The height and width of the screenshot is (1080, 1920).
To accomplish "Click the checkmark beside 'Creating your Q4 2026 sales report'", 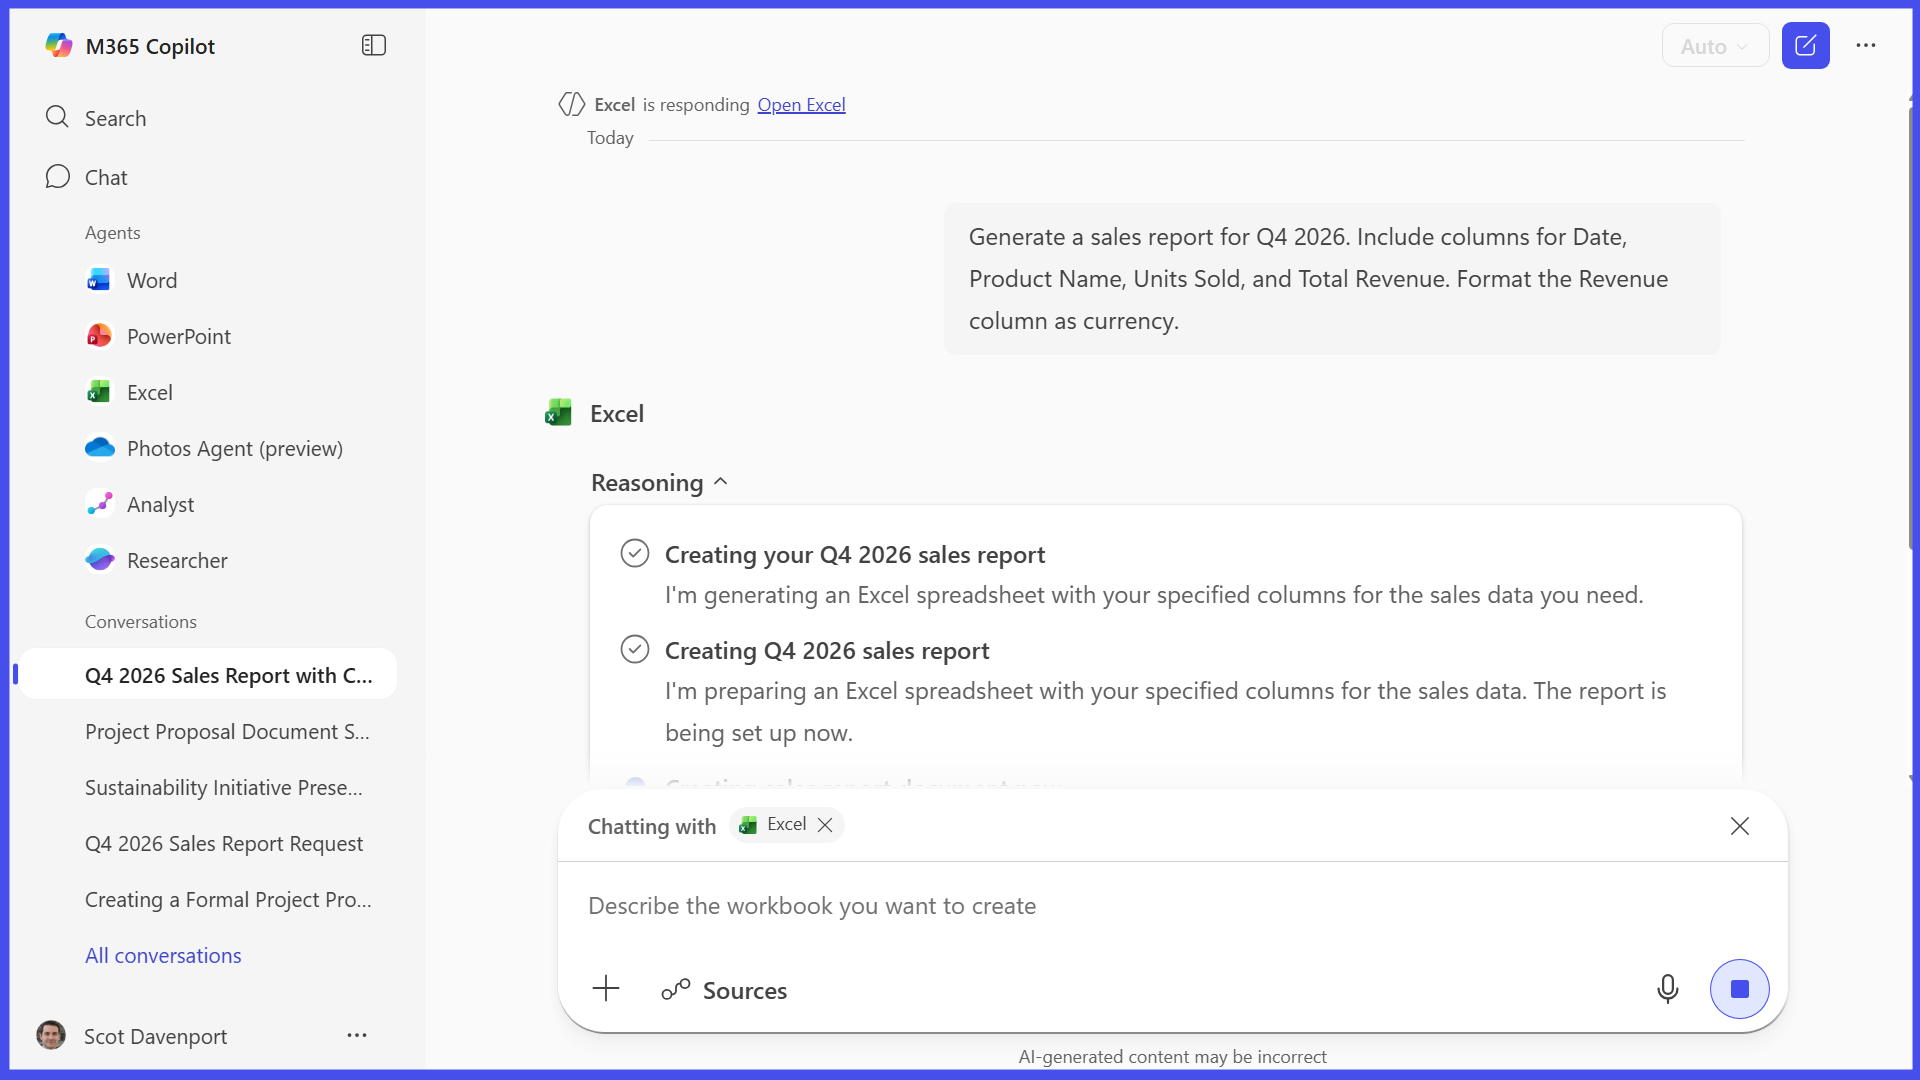I will 635,553.
